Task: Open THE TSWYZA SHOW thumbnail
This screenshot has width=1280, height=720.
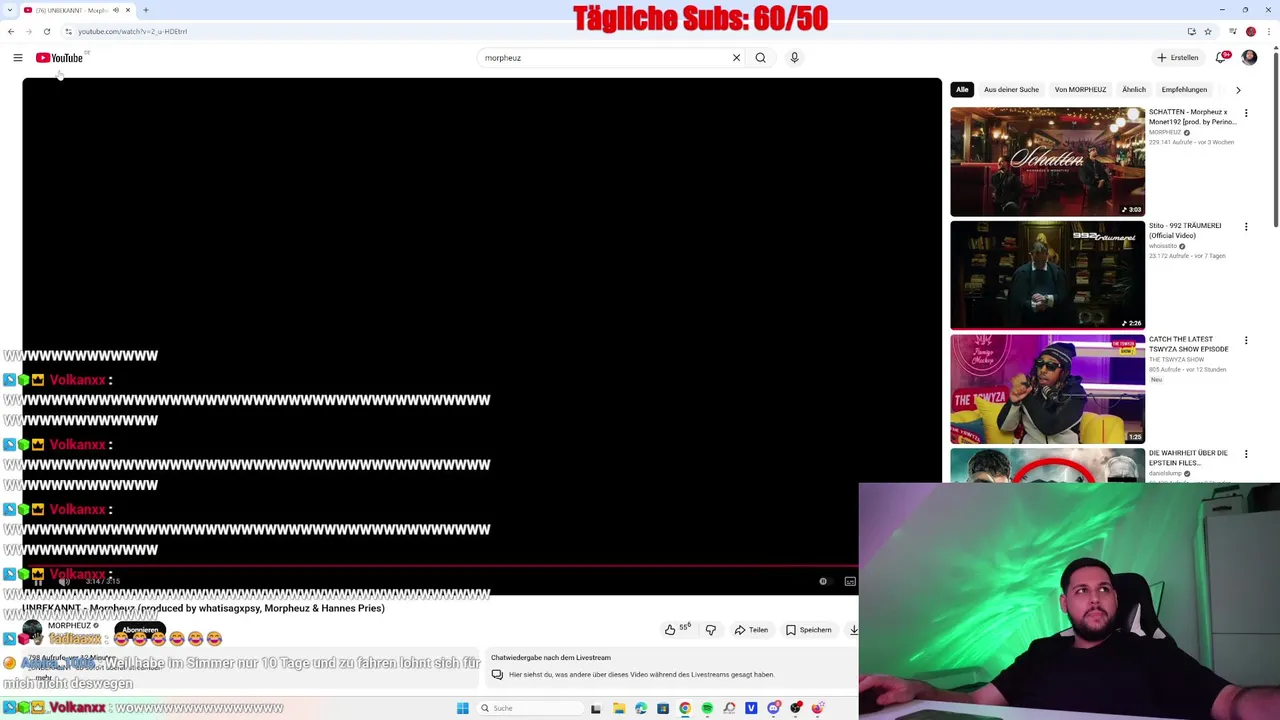Action: (x=1047, y=389)
